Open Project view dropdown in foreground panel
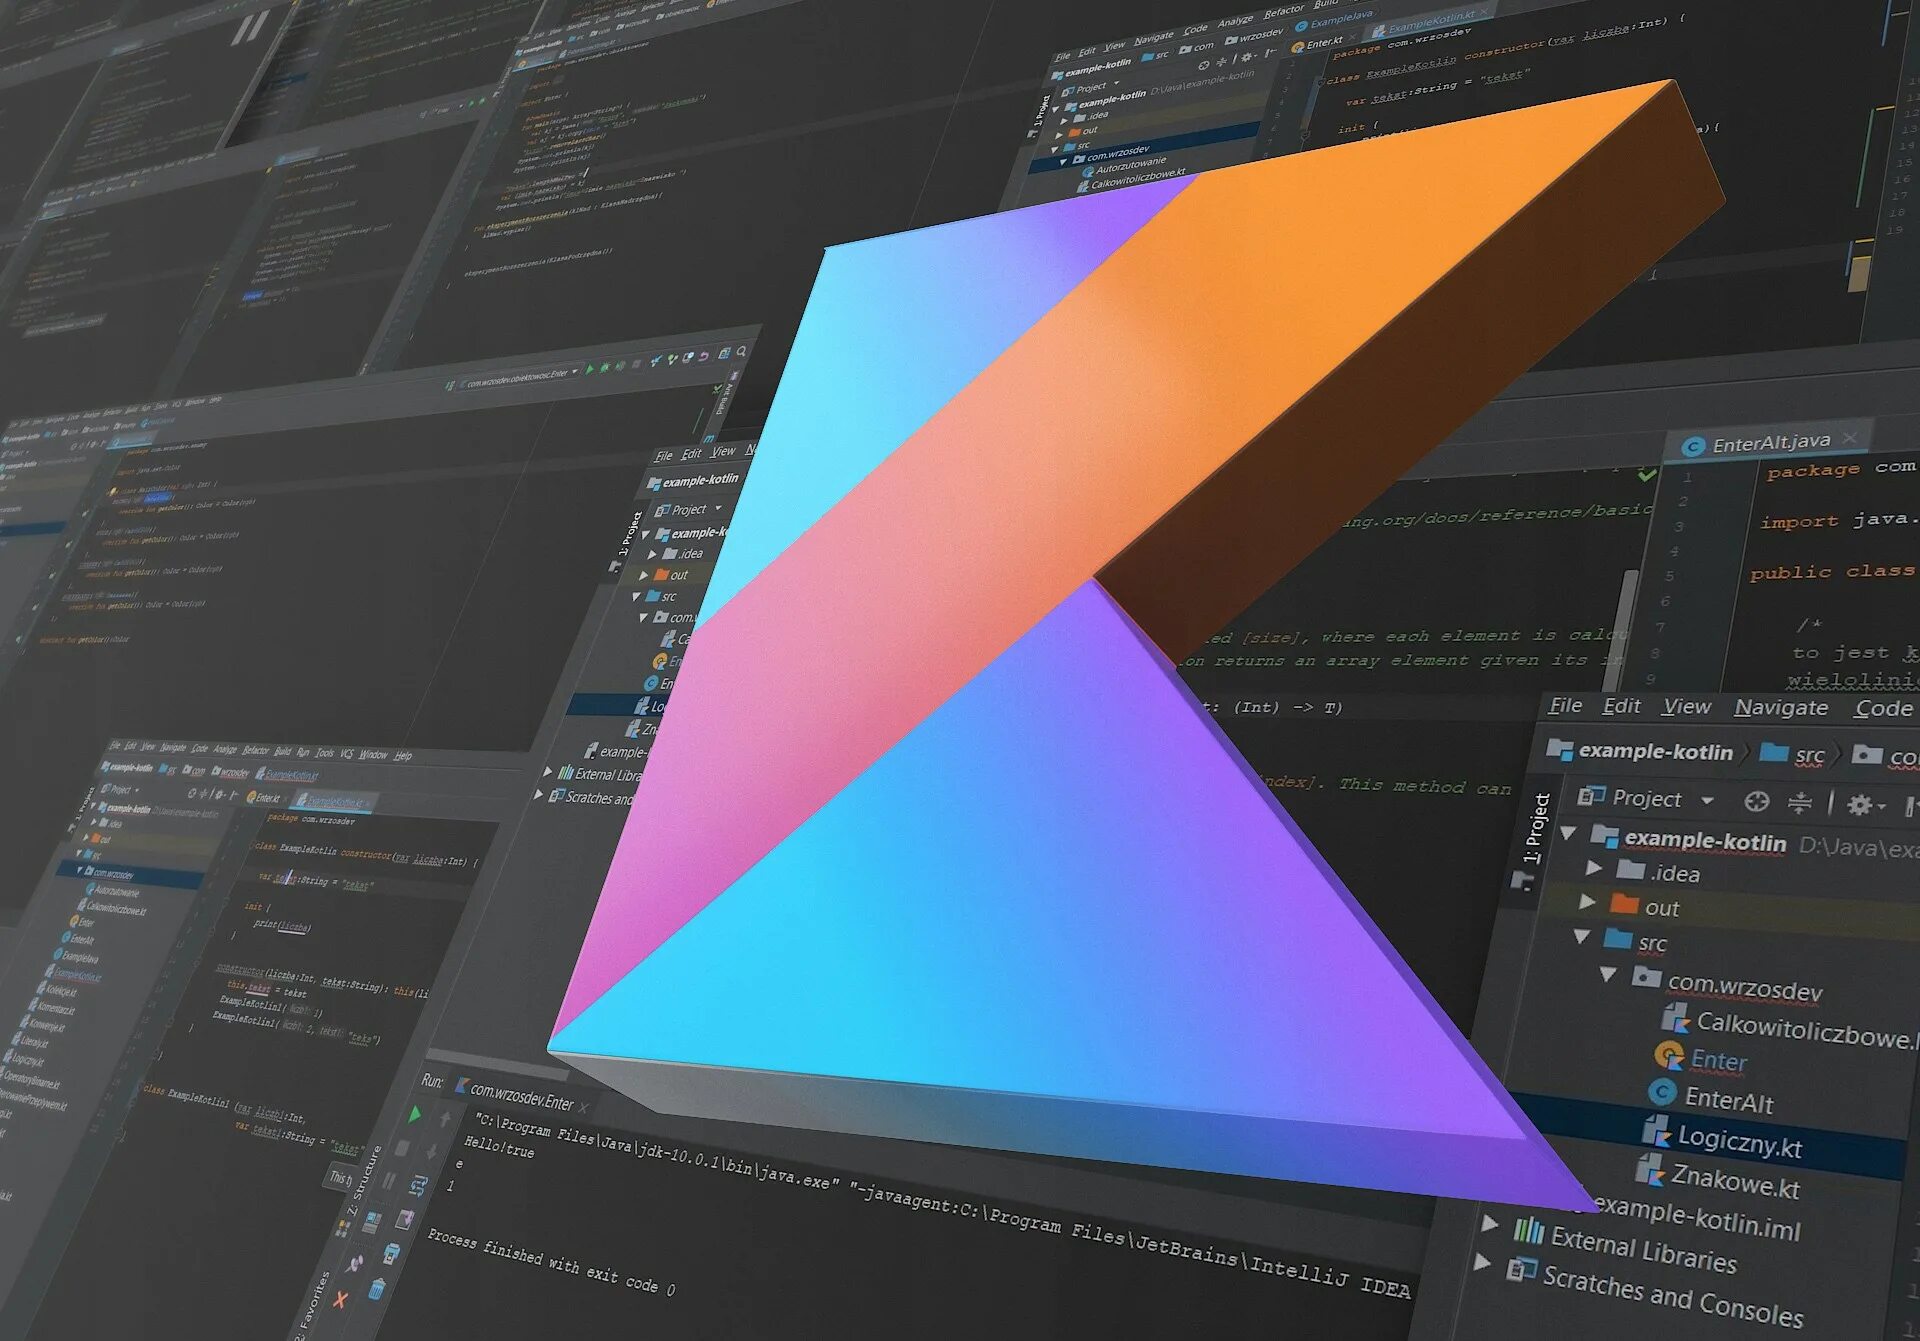Viewport: 1920px width, 1341px height. pyautogui.click(x=1647, y=799)
